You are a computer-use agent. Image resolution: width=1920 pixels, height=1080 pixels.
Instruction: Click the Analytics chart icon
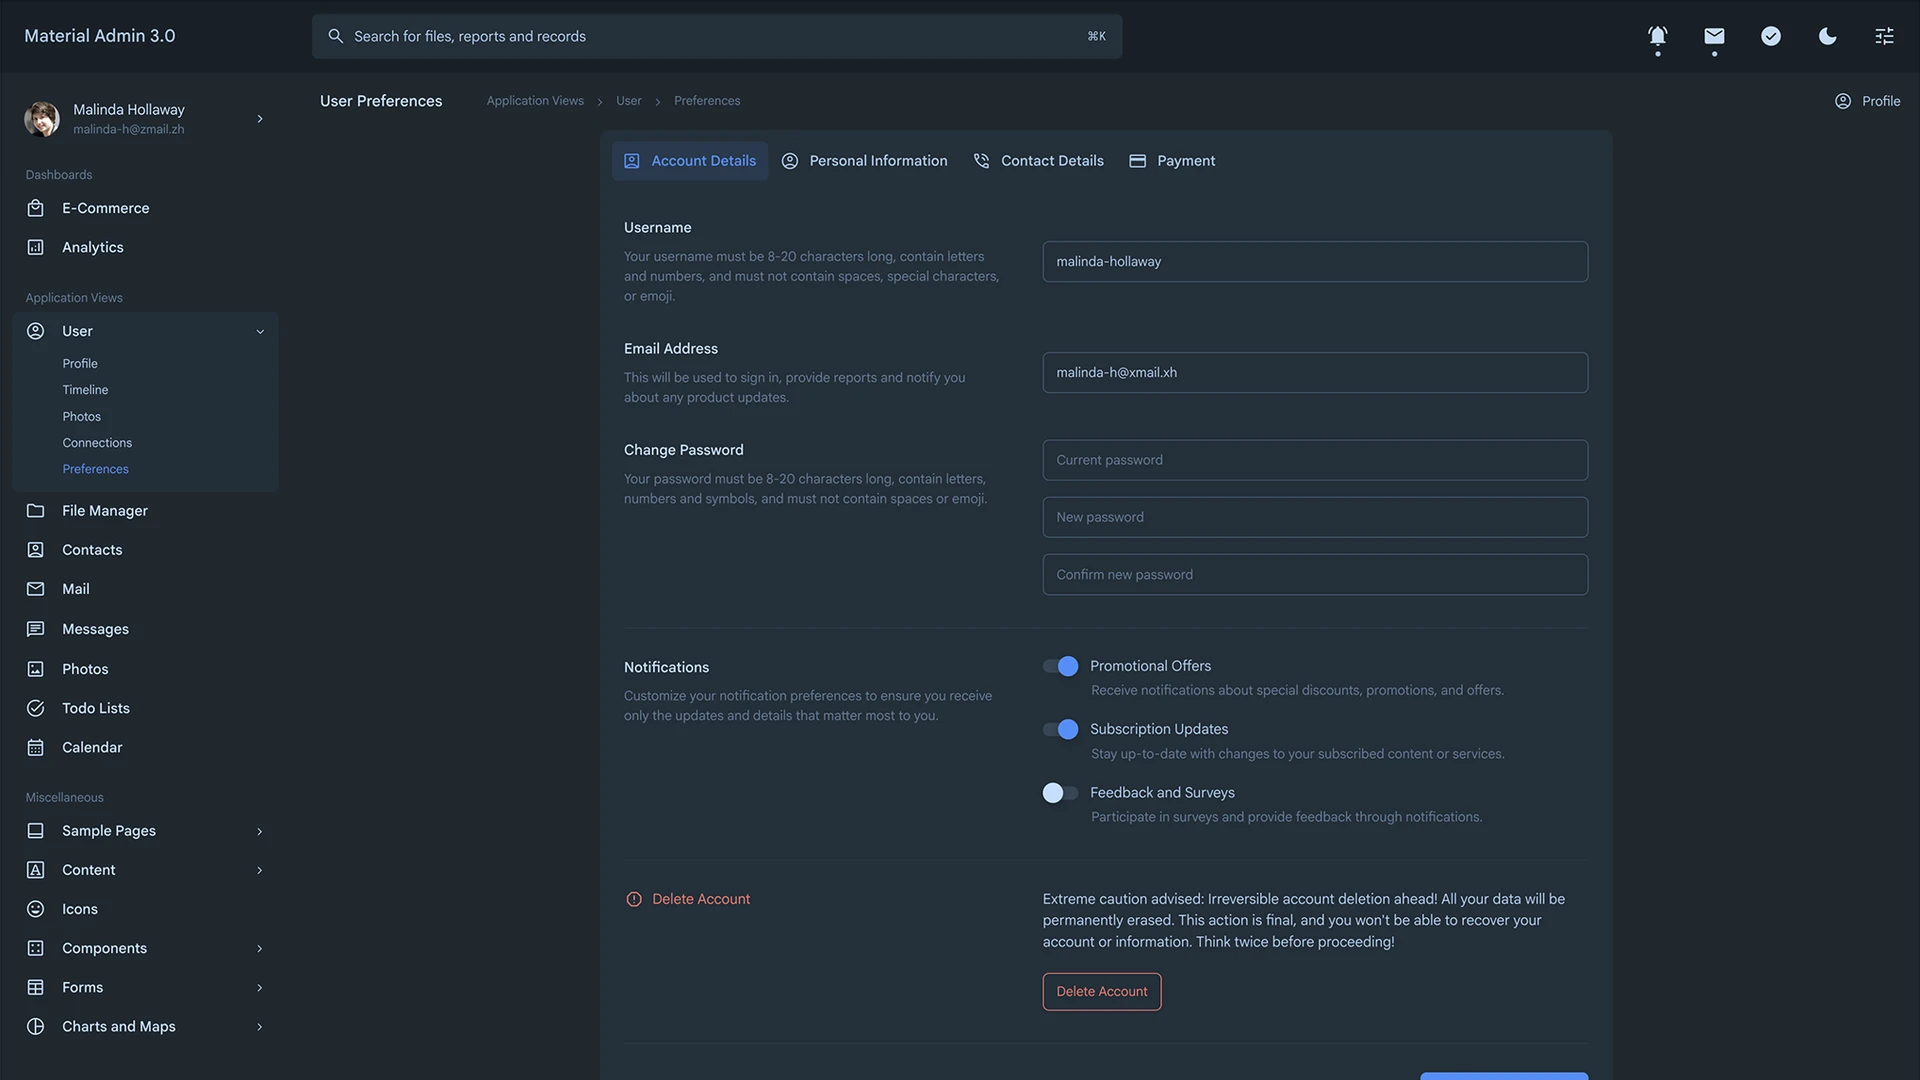(36, 247)
